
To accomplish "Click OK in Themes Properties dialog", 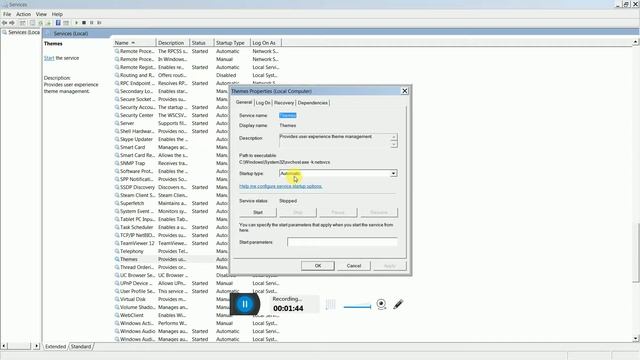I will [318, 266].
